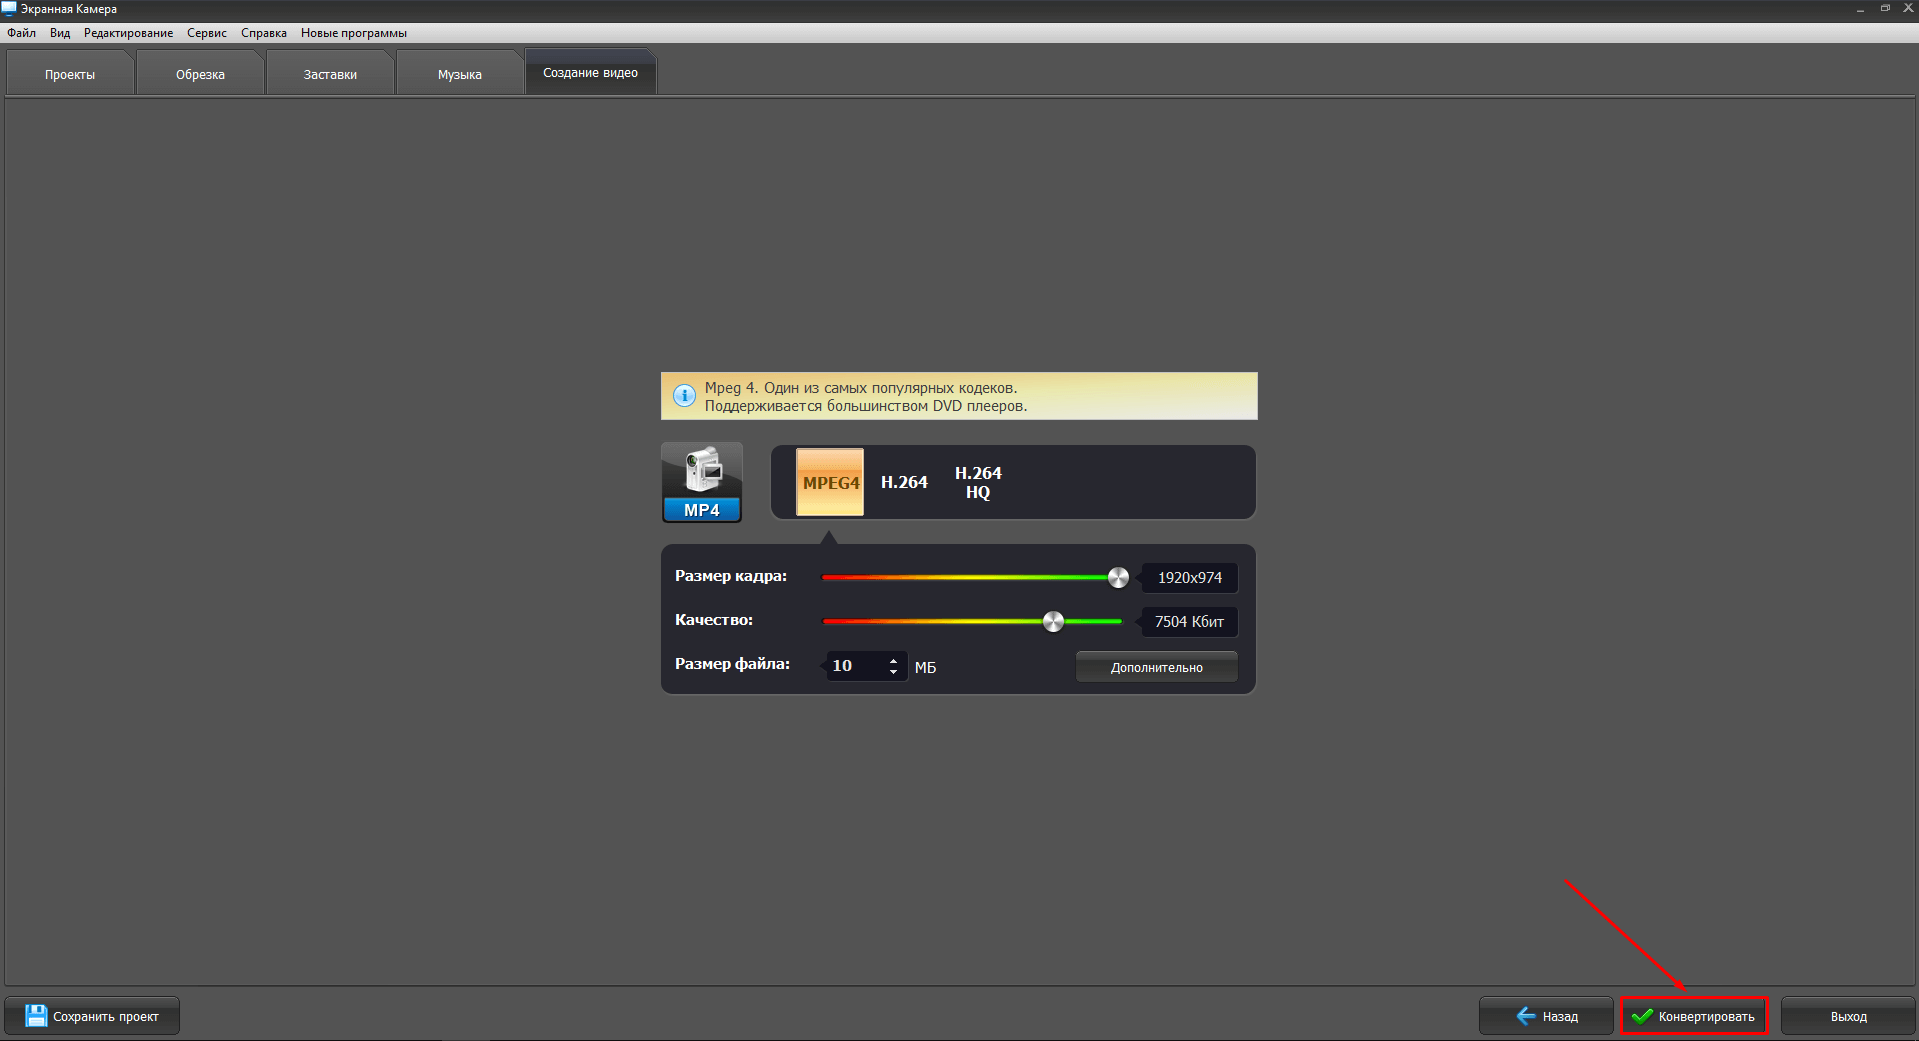Open the Сервис menu
The image size is (1919, 1041).
[207, 33]
